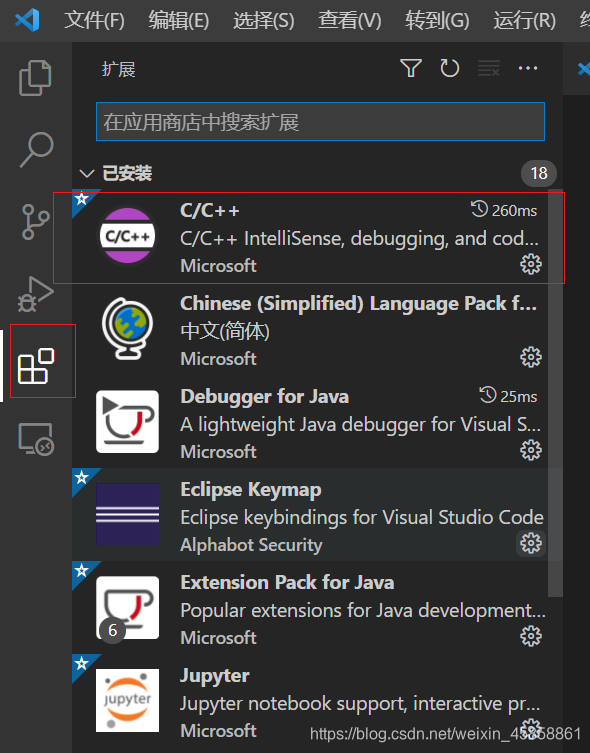The image size is (590, 753).
Task: Click the Jupyter extension logo
Action: click(x=127, y=701)
